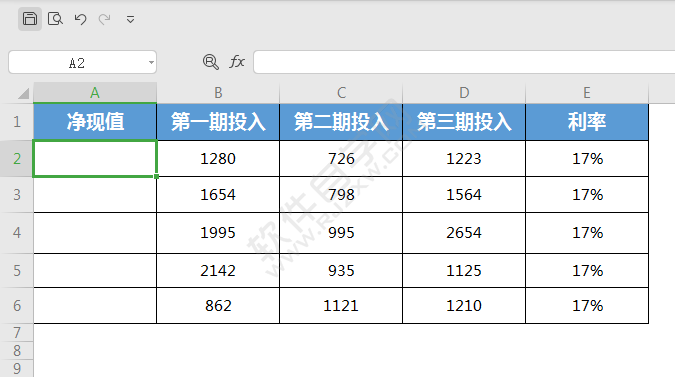The image size is (675, 377).
Task: Select row 2 header
Action: 17,159
